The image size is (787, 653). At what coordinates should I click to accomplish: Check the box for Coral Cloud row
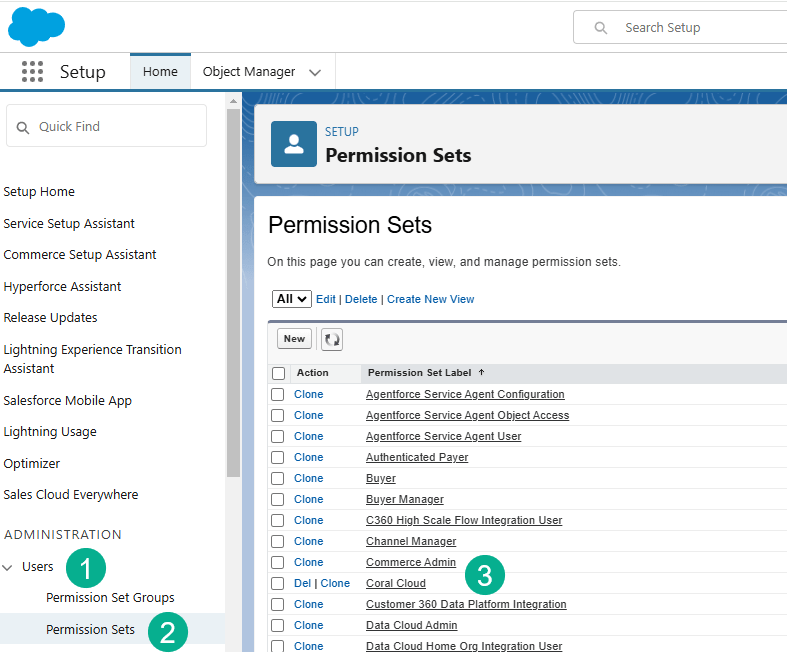pyautogui.click(x=279, y=583)
